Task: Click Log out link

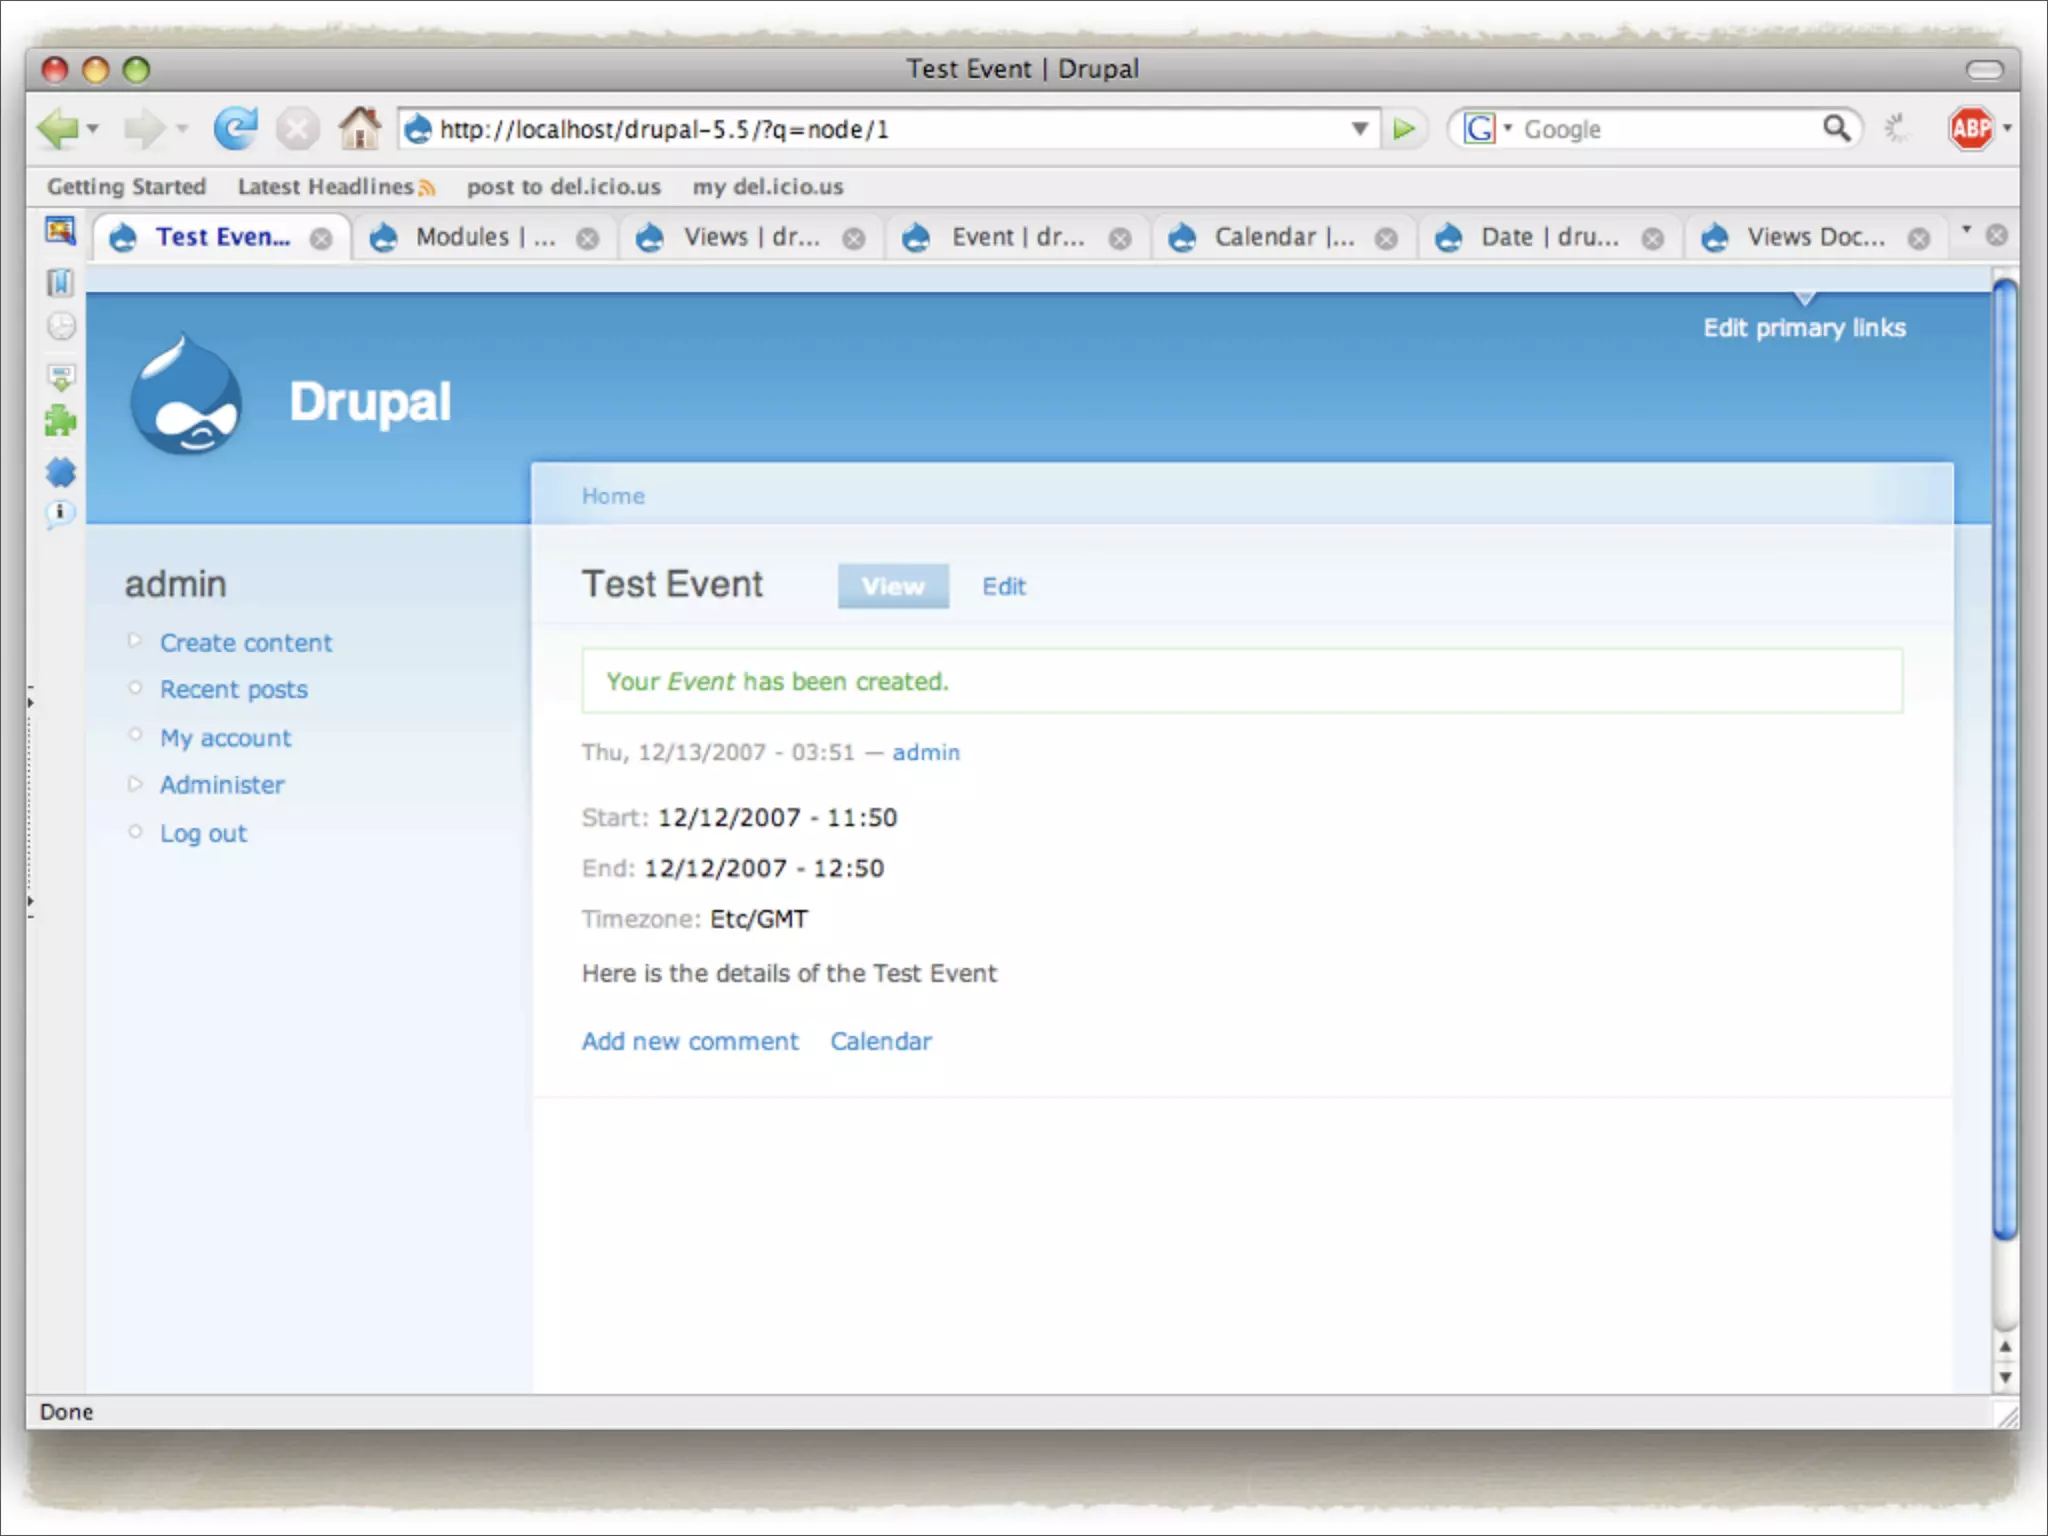Action: [203, 834]
